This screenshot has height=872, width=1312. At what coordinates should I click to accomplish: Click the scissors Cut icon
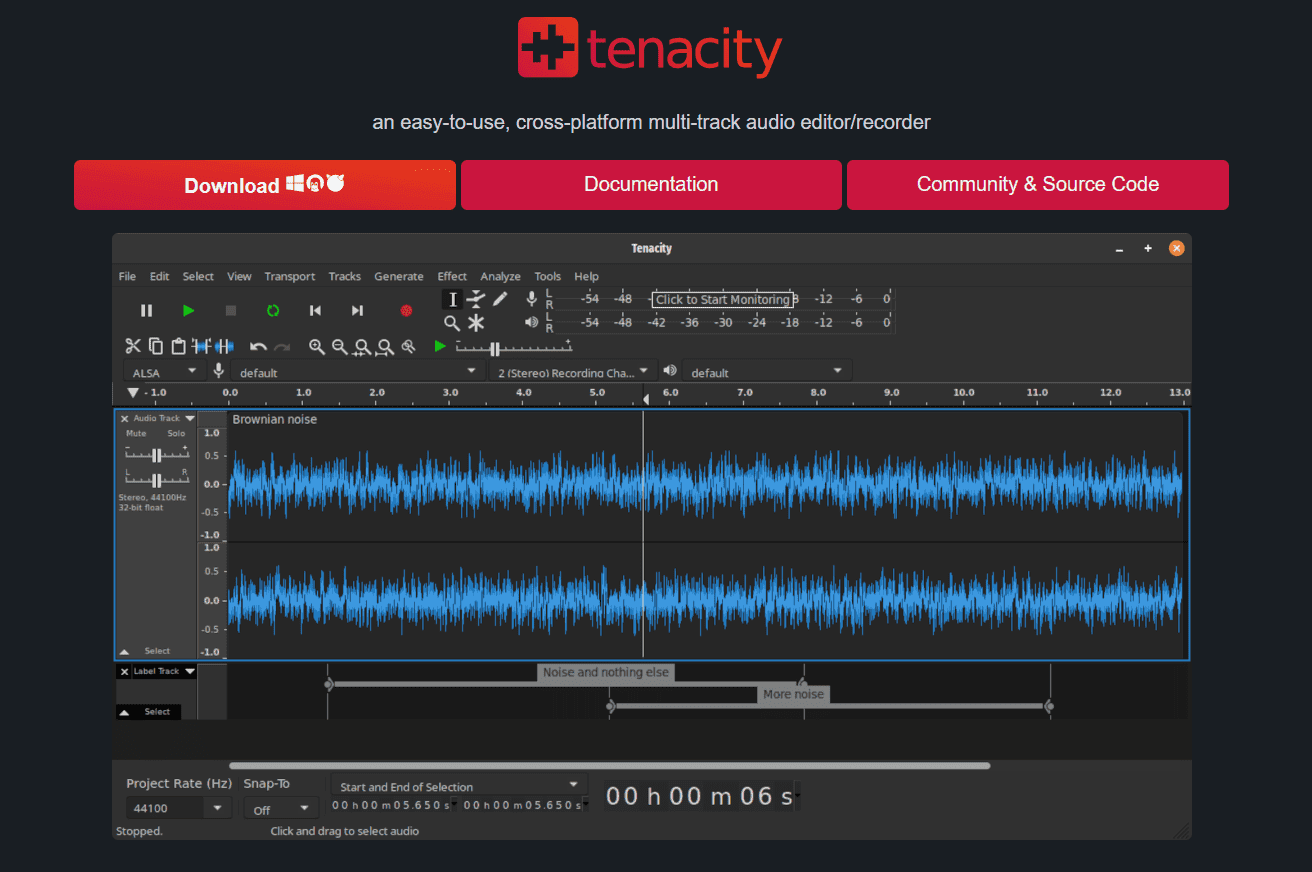click(x=133, y=346)
